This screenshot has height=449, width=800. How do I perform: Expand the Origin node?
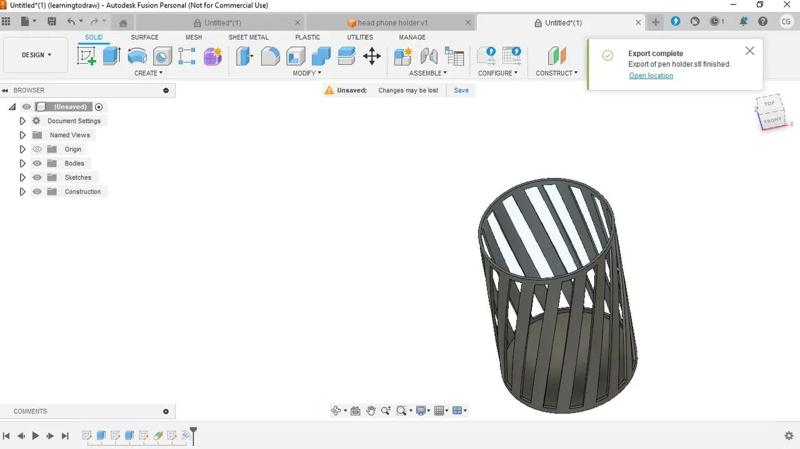[x=22, y=149]
